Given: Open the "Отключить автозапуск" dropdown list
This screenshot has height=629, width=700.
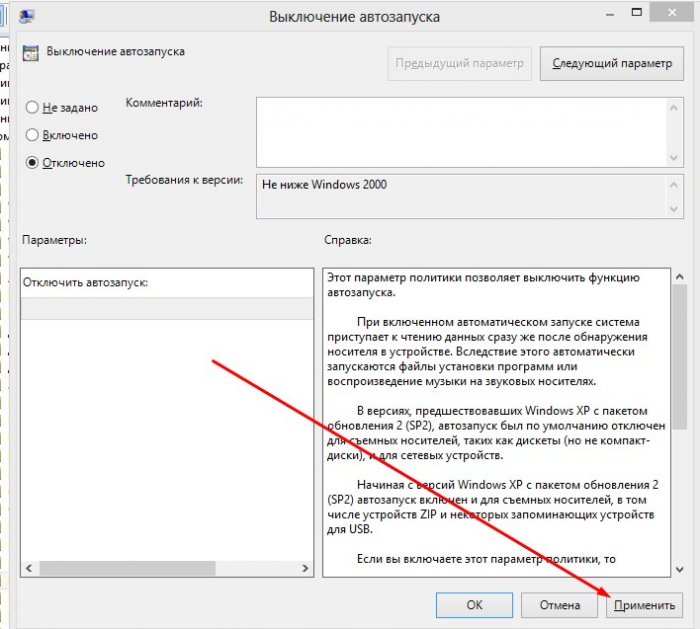Looking at the screenshot, I should click(x=167, y=309).
